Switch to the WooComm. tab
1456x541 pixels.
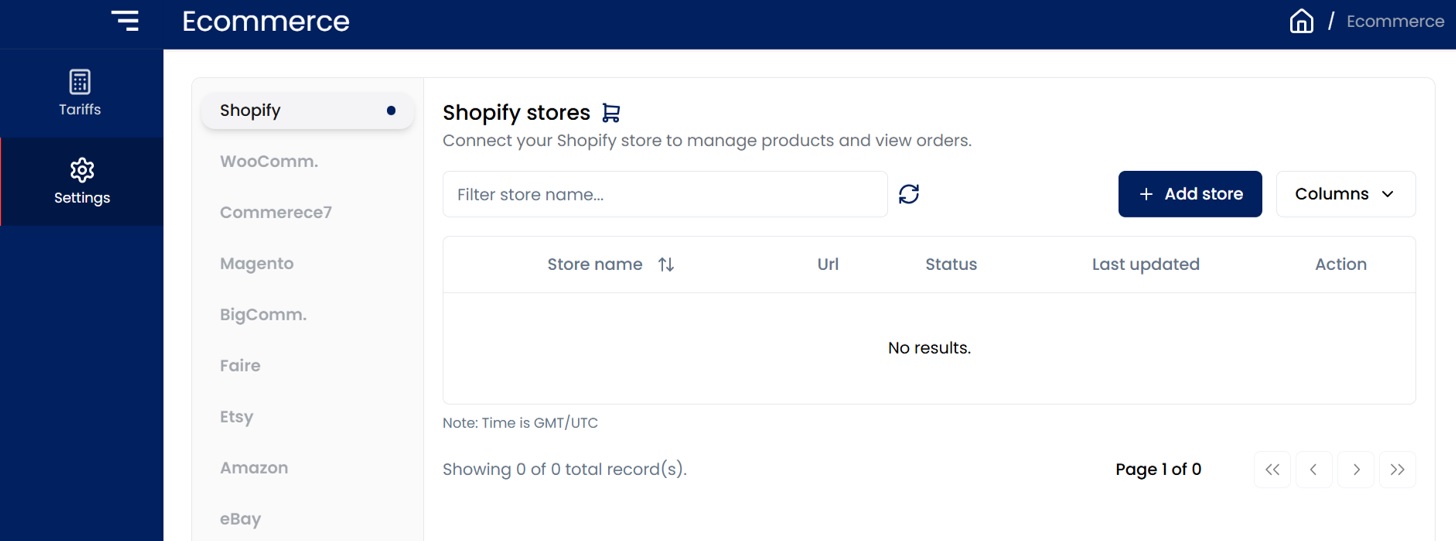click(269, 161)
